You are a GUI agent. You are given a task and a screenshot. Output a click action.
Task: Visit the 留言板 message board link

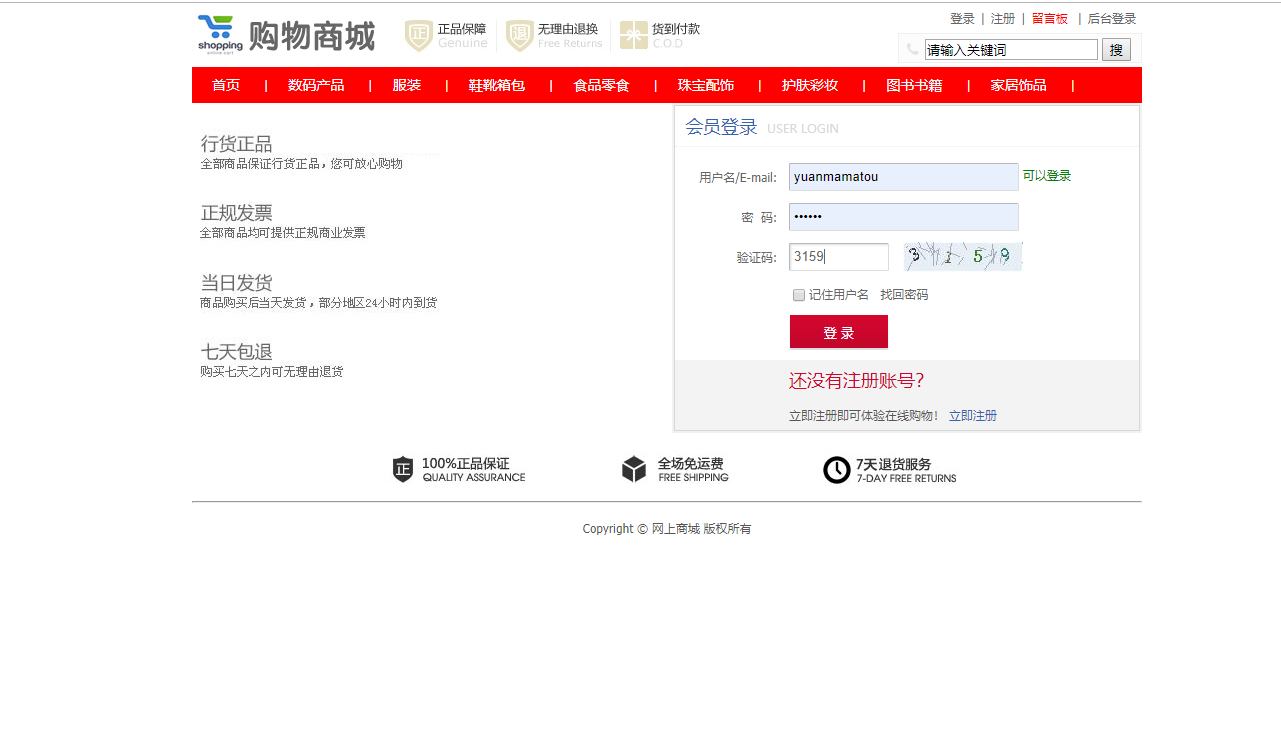[x=1050, y=18]
